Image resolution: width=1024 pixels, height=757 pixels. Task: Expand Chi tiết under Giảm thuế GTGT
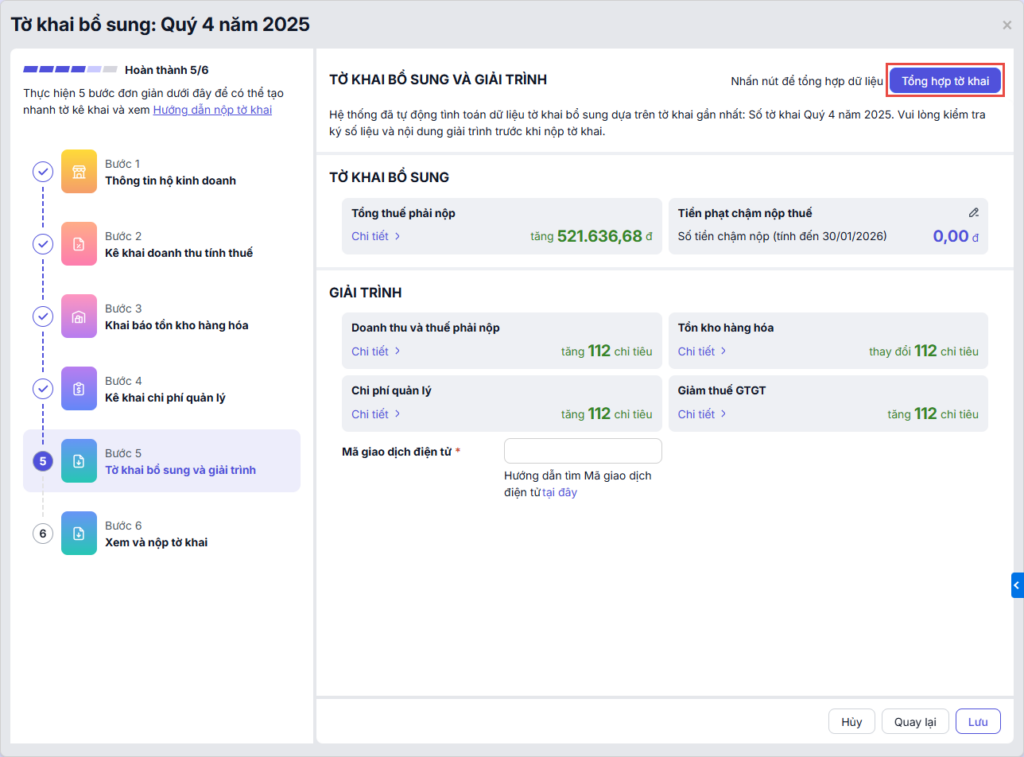tap(702, 414)
